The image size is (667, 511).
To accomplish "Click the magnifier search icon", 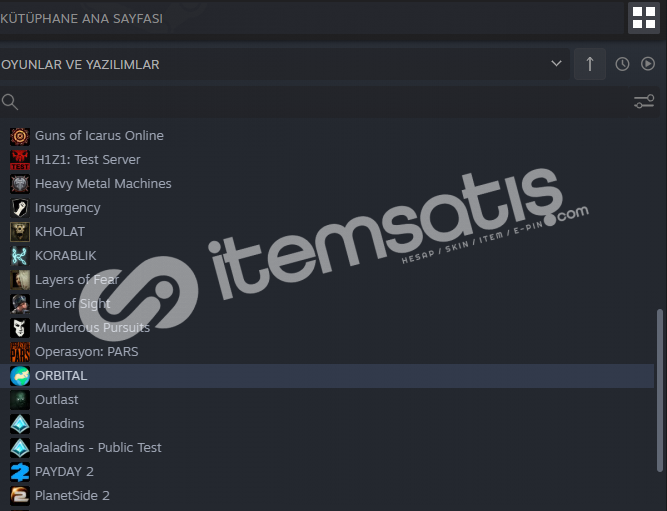I will pos(9,102).
